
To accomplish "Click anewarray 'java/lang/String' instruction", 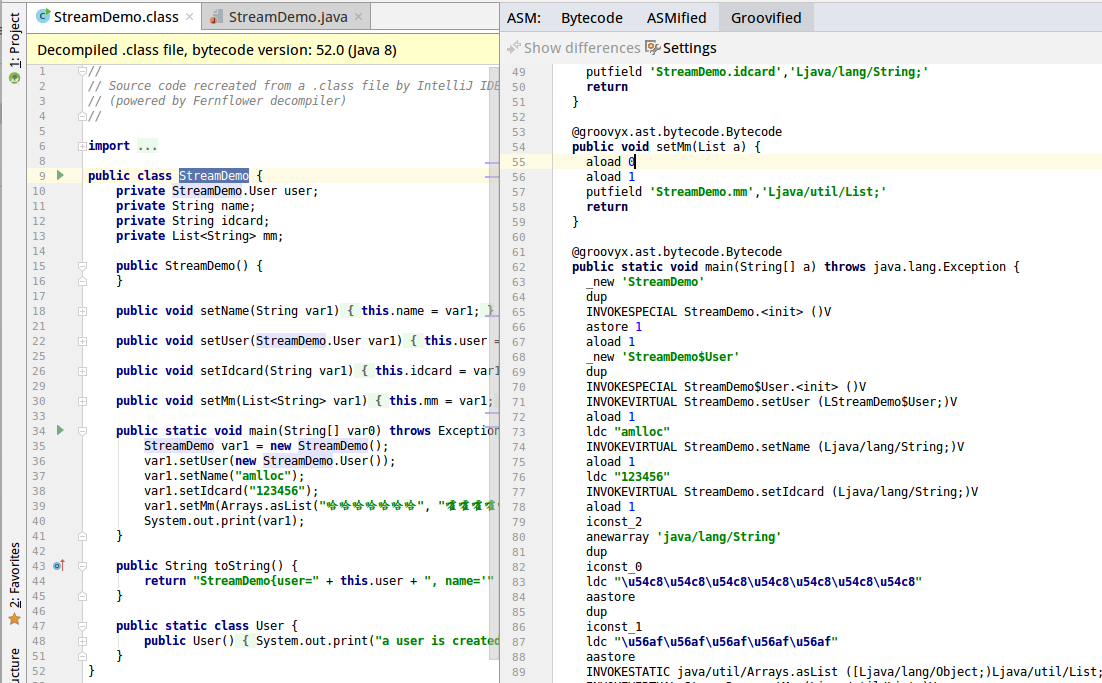I will pyautogui.click(x=683, y=536).
